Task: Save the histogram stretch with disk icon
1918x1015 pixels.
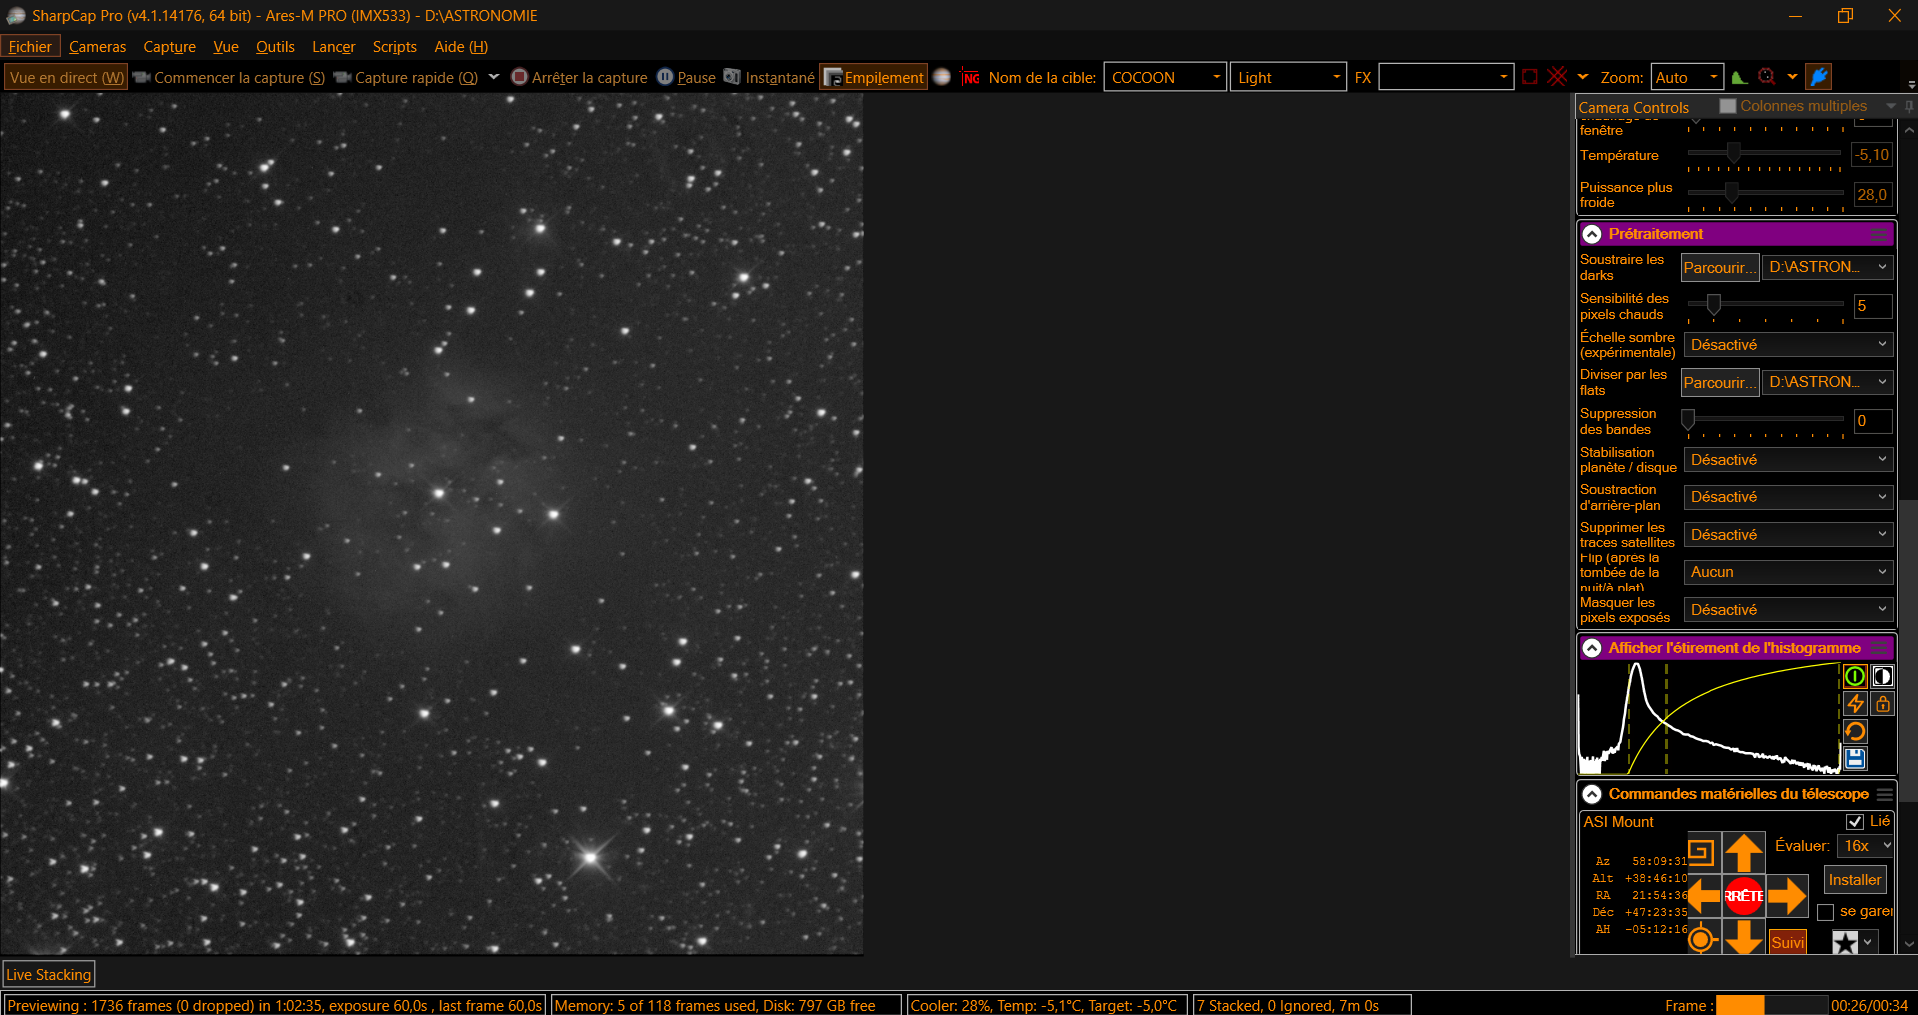Action: (1855, 758)
